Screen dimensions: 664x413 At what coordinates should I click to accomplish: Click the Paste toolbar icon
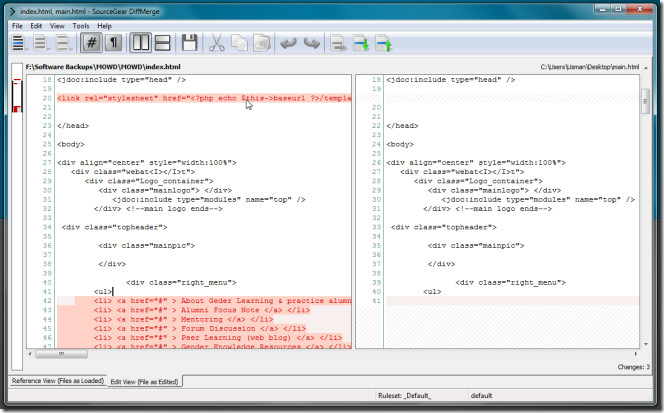[262, 43]
